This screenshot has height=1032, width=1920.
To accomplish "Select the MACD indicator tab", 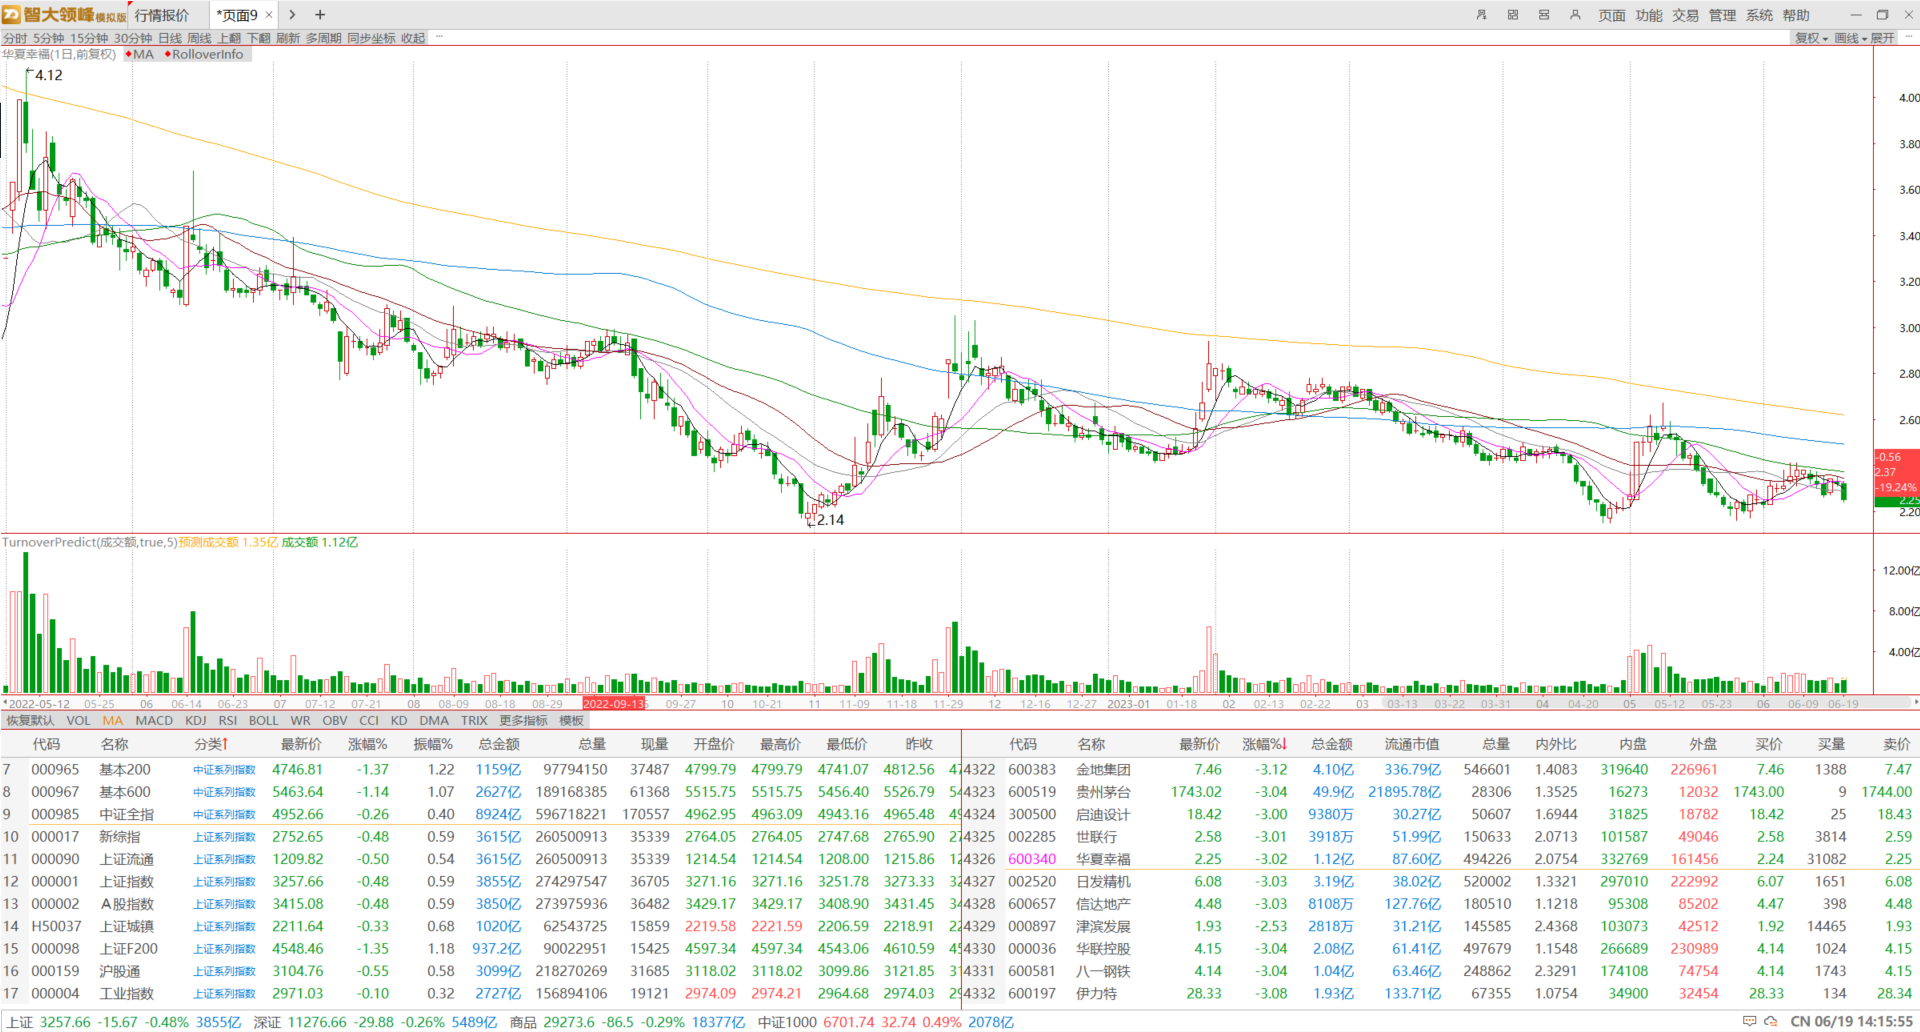I will click(x=154, y=720).
